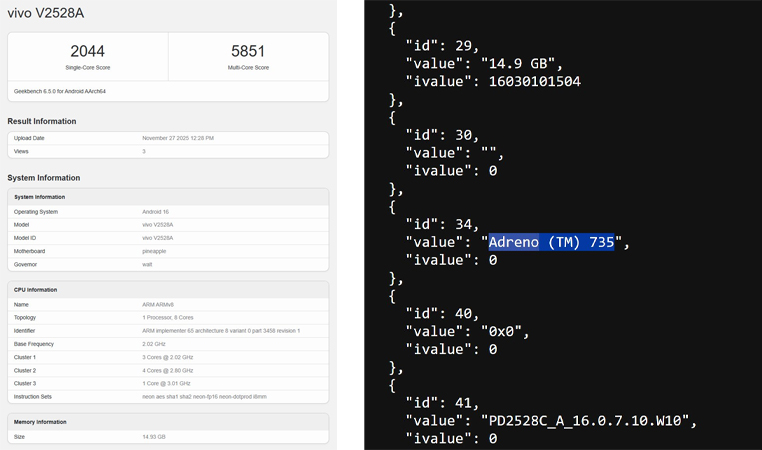Screen dimensions: 762x450
Task: Select the Base Frequency value 2.02 GHz
Action: point(156,343)
